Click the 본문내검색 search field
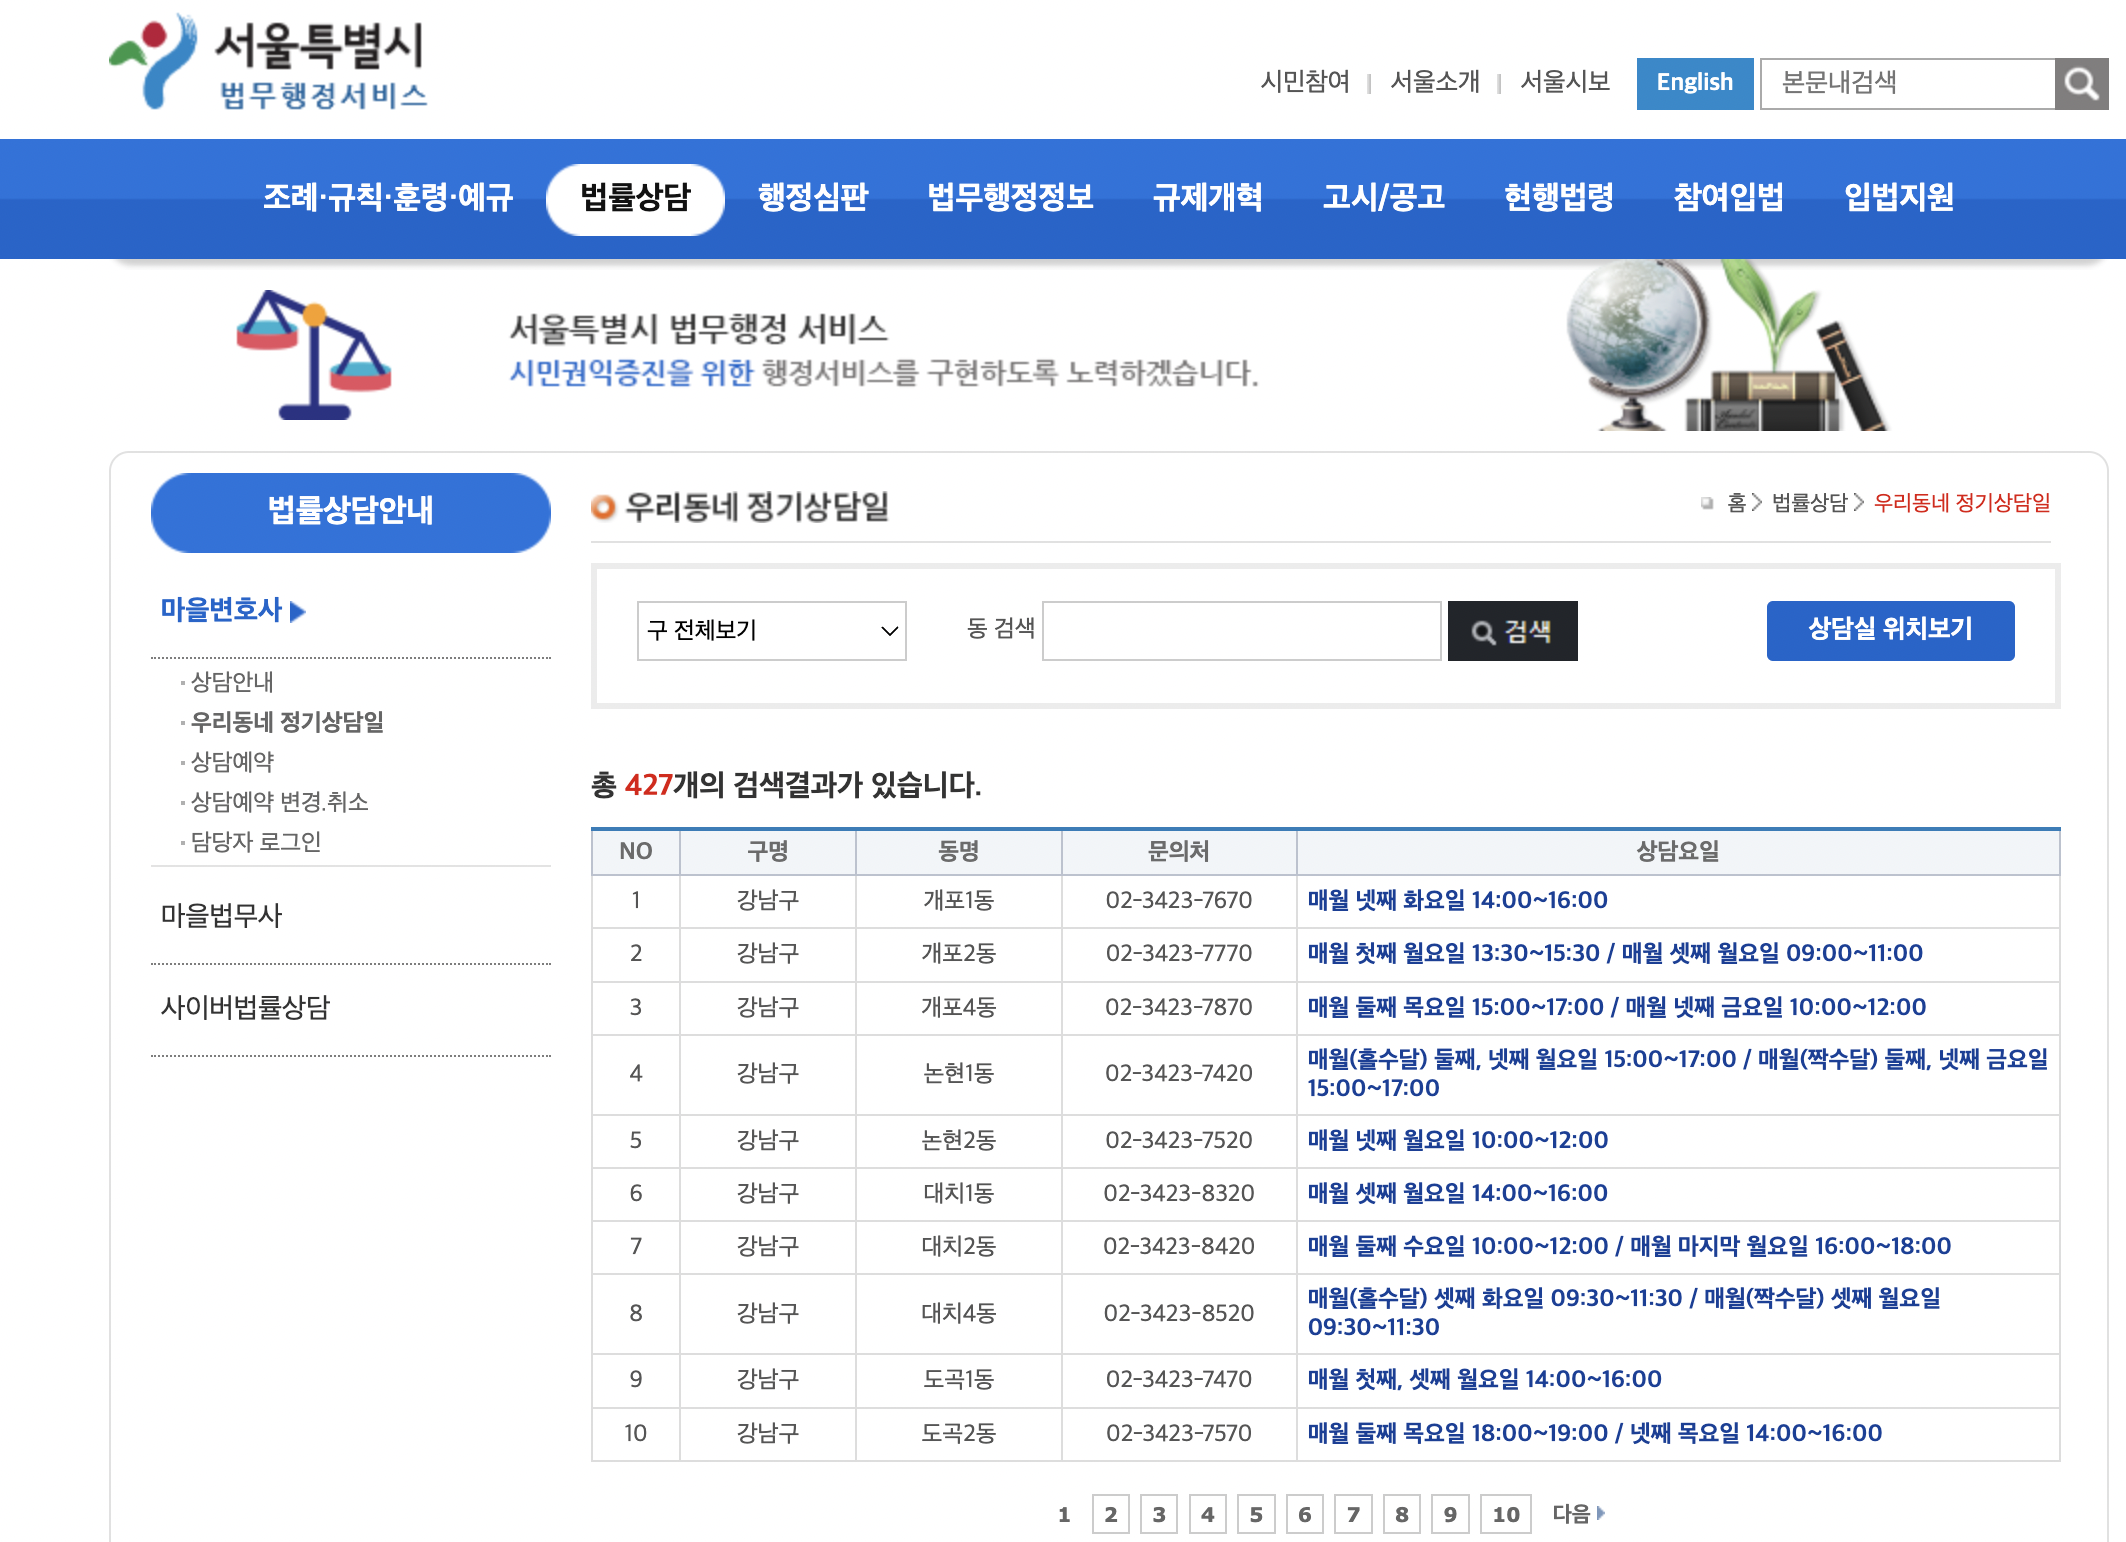 tap(1907, 83)
